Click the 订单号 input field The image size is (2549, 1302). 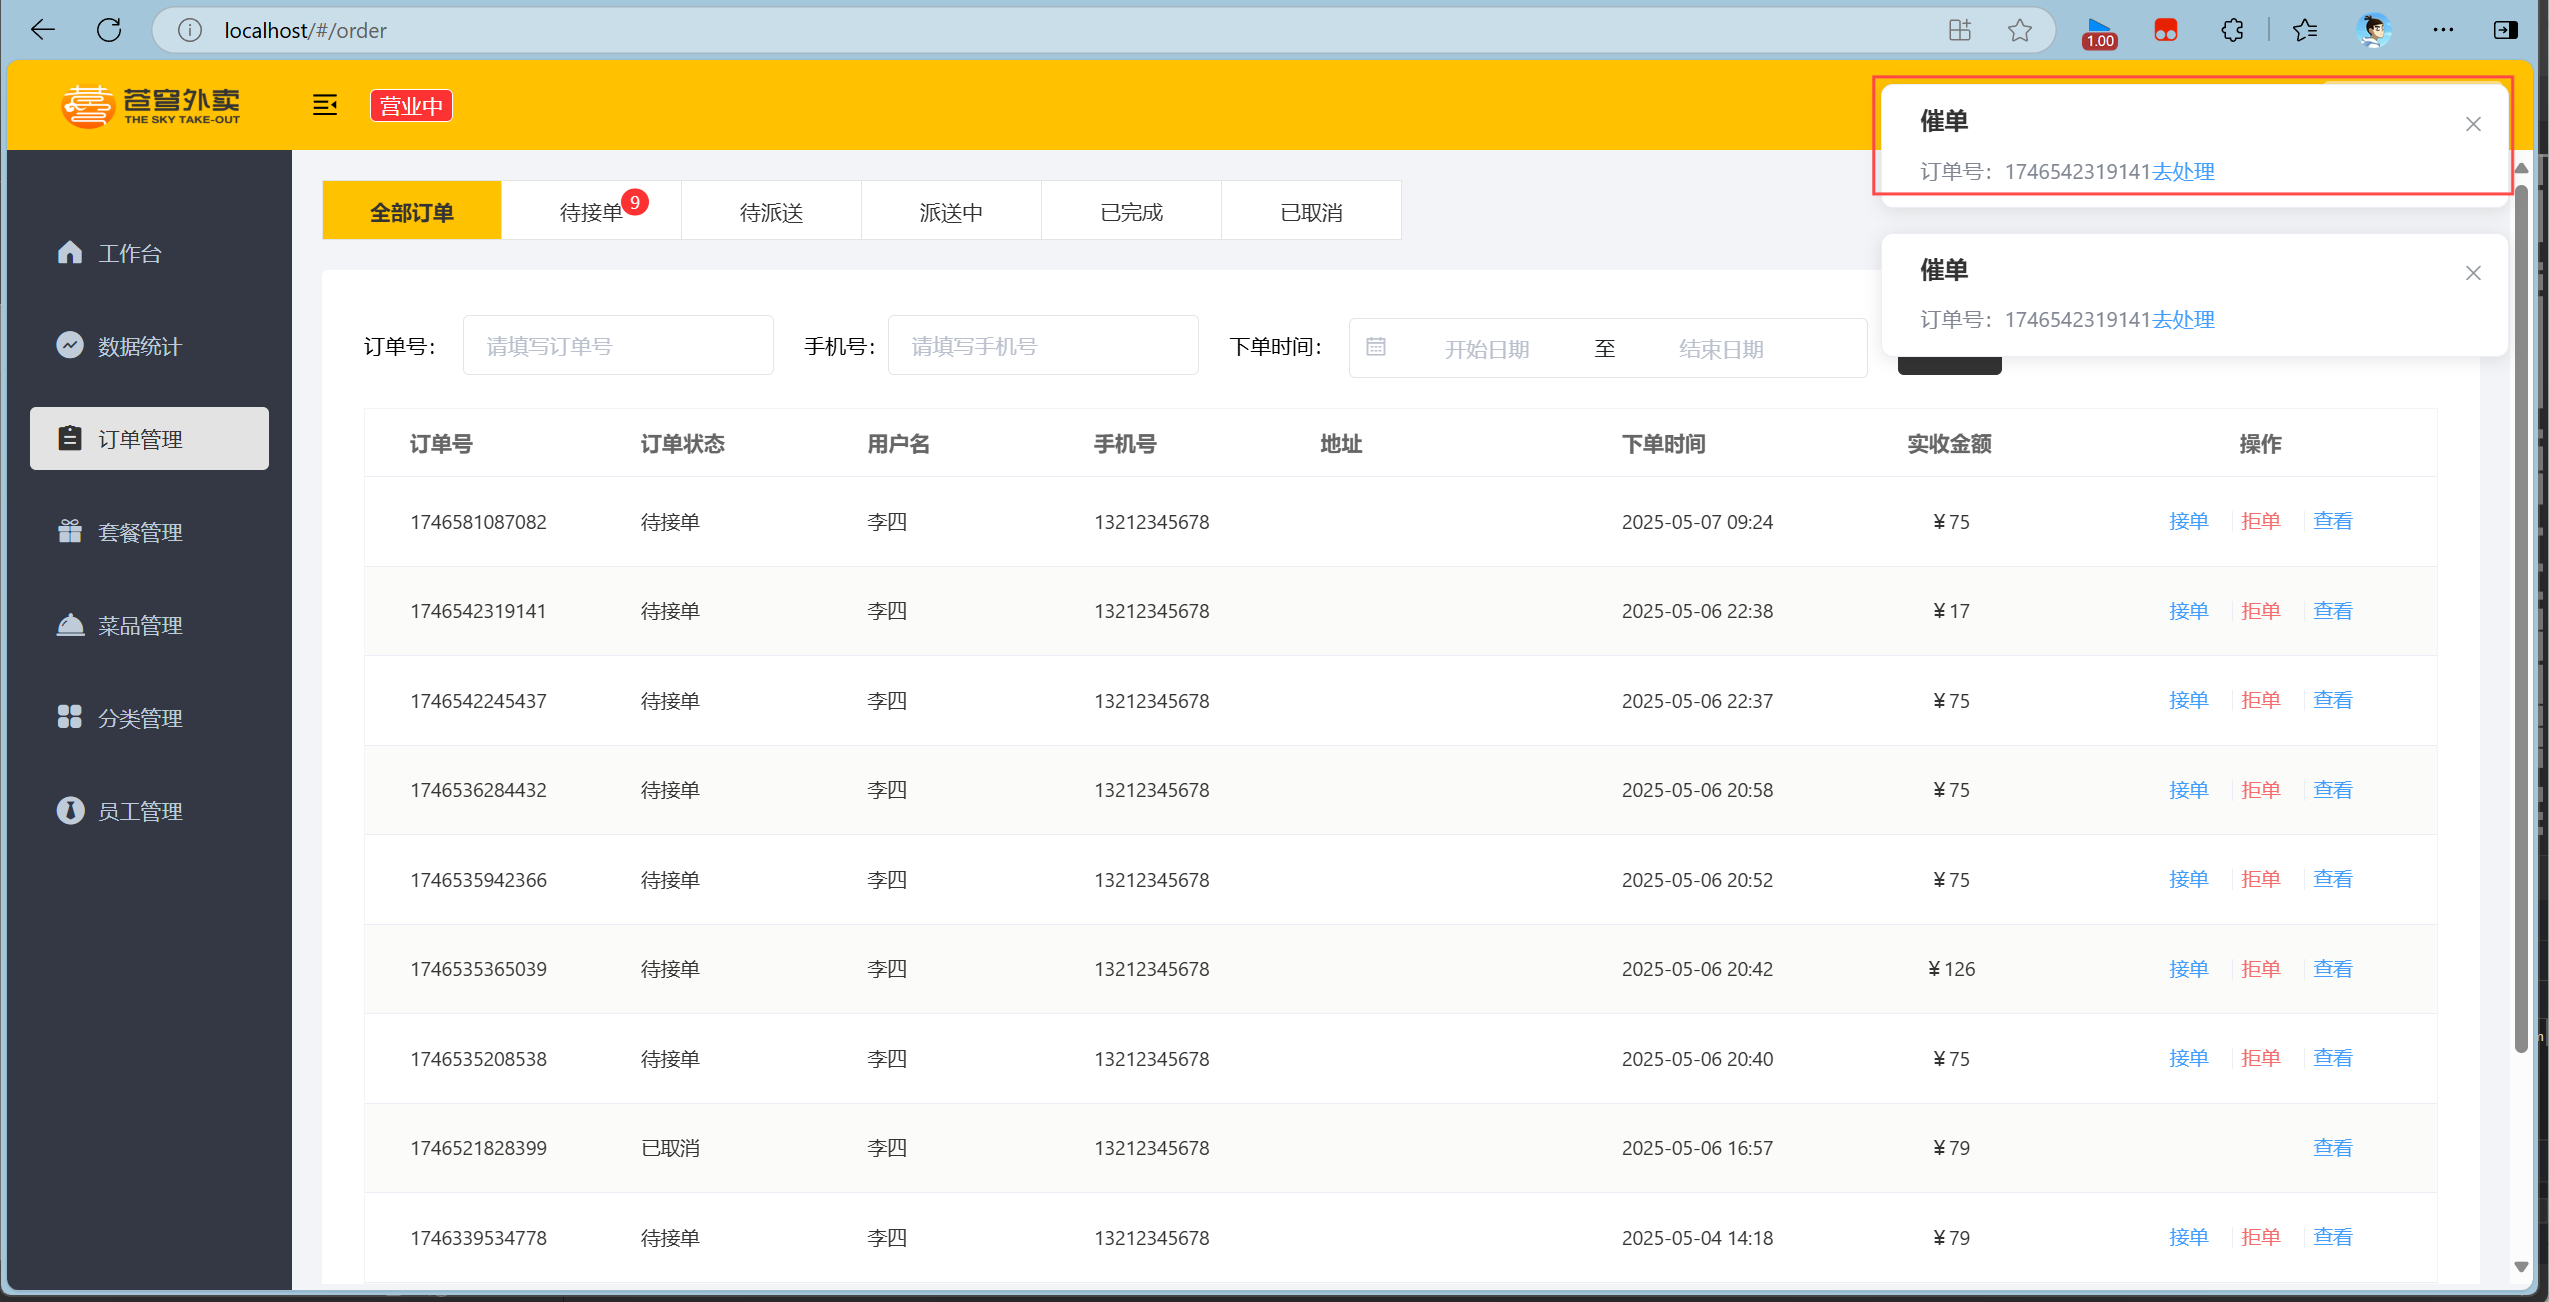pos(617,346)
